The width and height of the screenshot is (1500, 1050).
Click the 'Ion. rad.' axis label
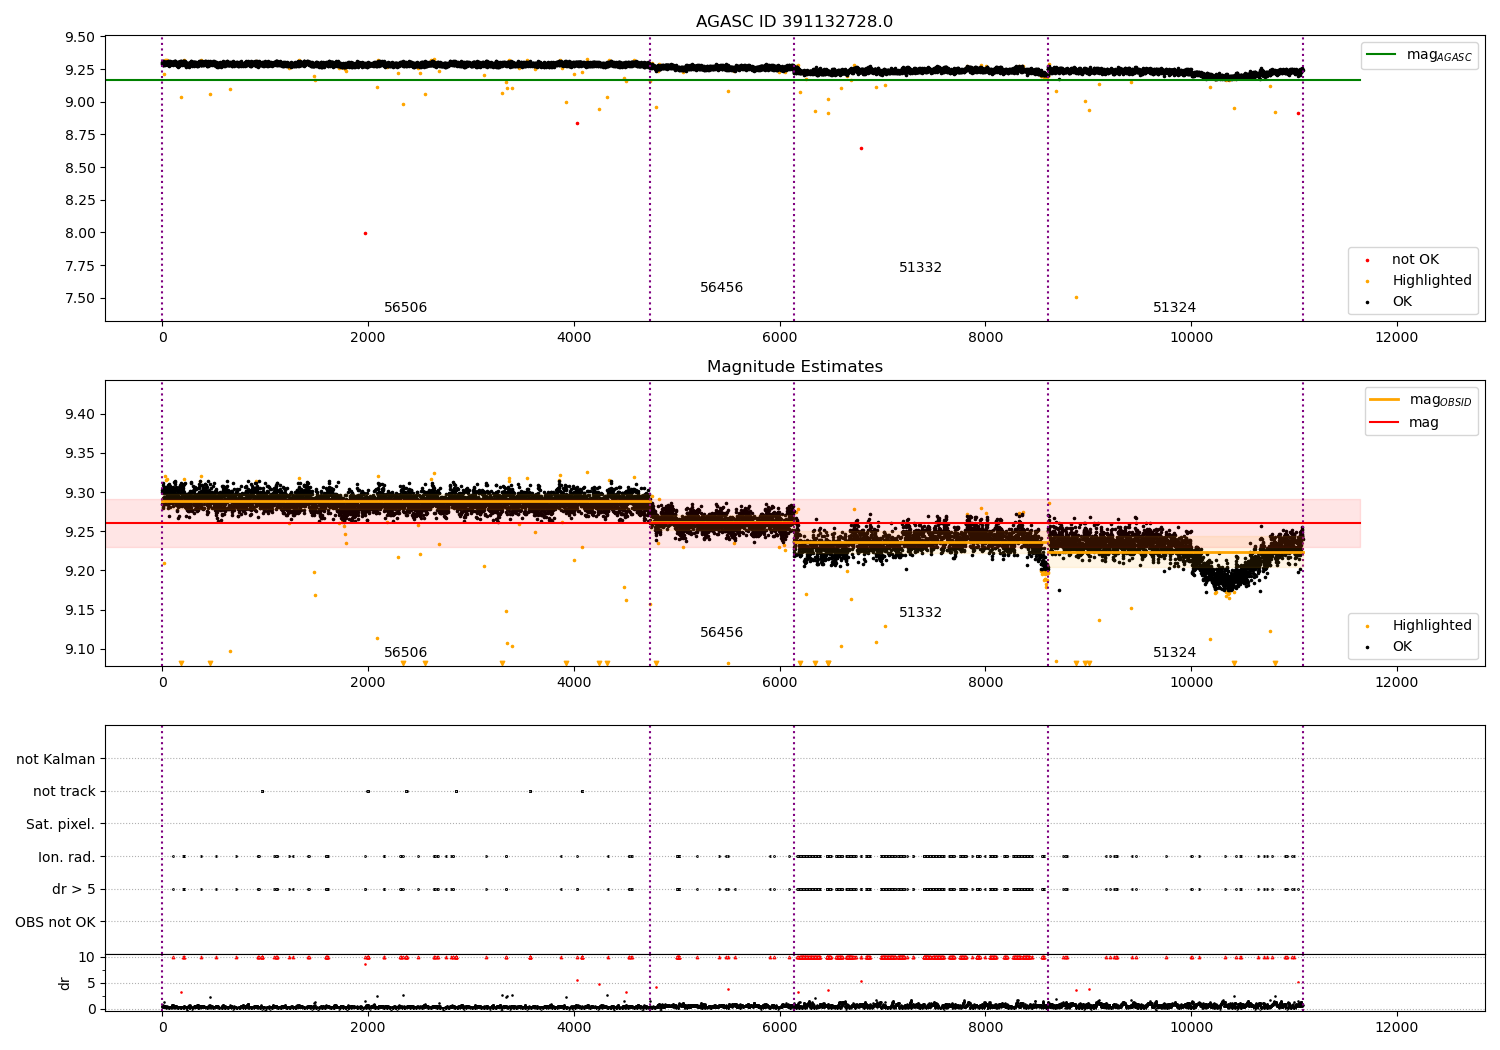click(67, 857)
